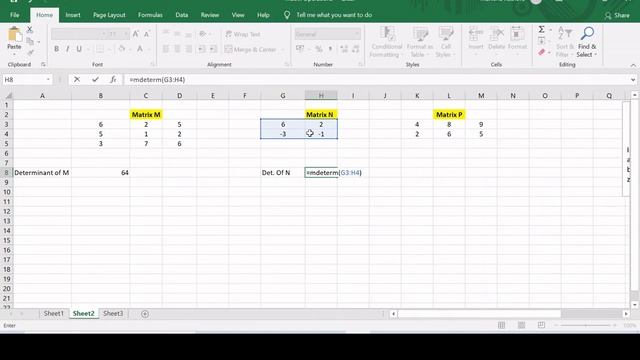Select the cell containing 64

coord(100,173)
